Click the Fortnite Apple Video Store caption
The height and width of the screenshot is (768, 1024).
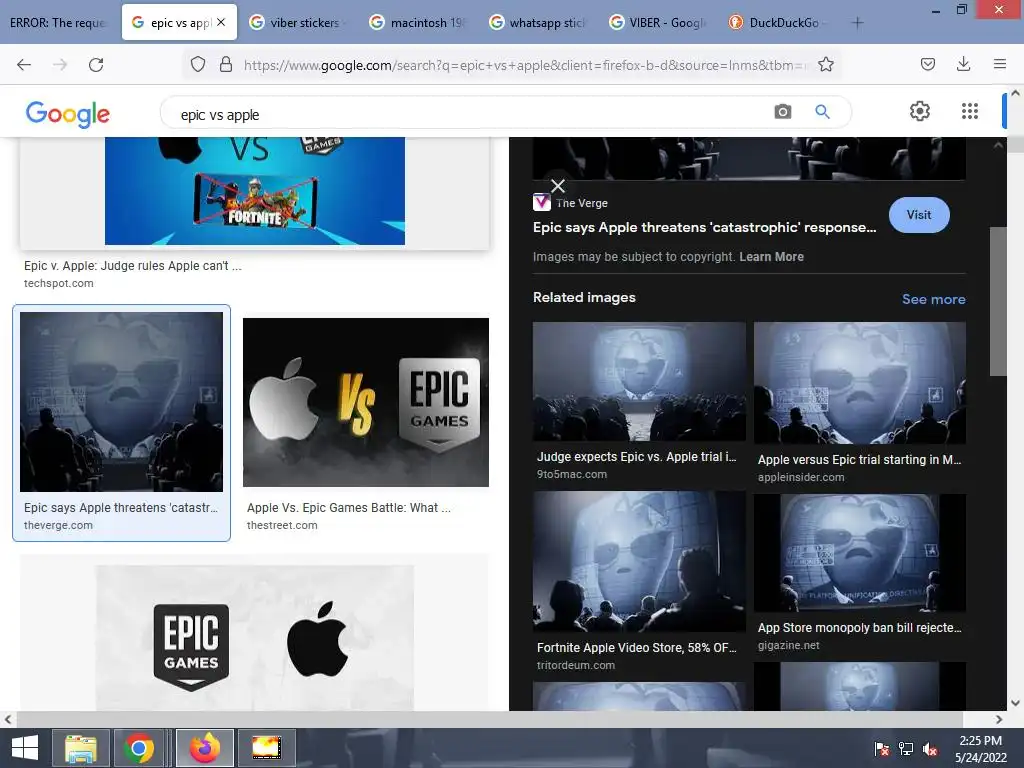[x=636, y=648]
